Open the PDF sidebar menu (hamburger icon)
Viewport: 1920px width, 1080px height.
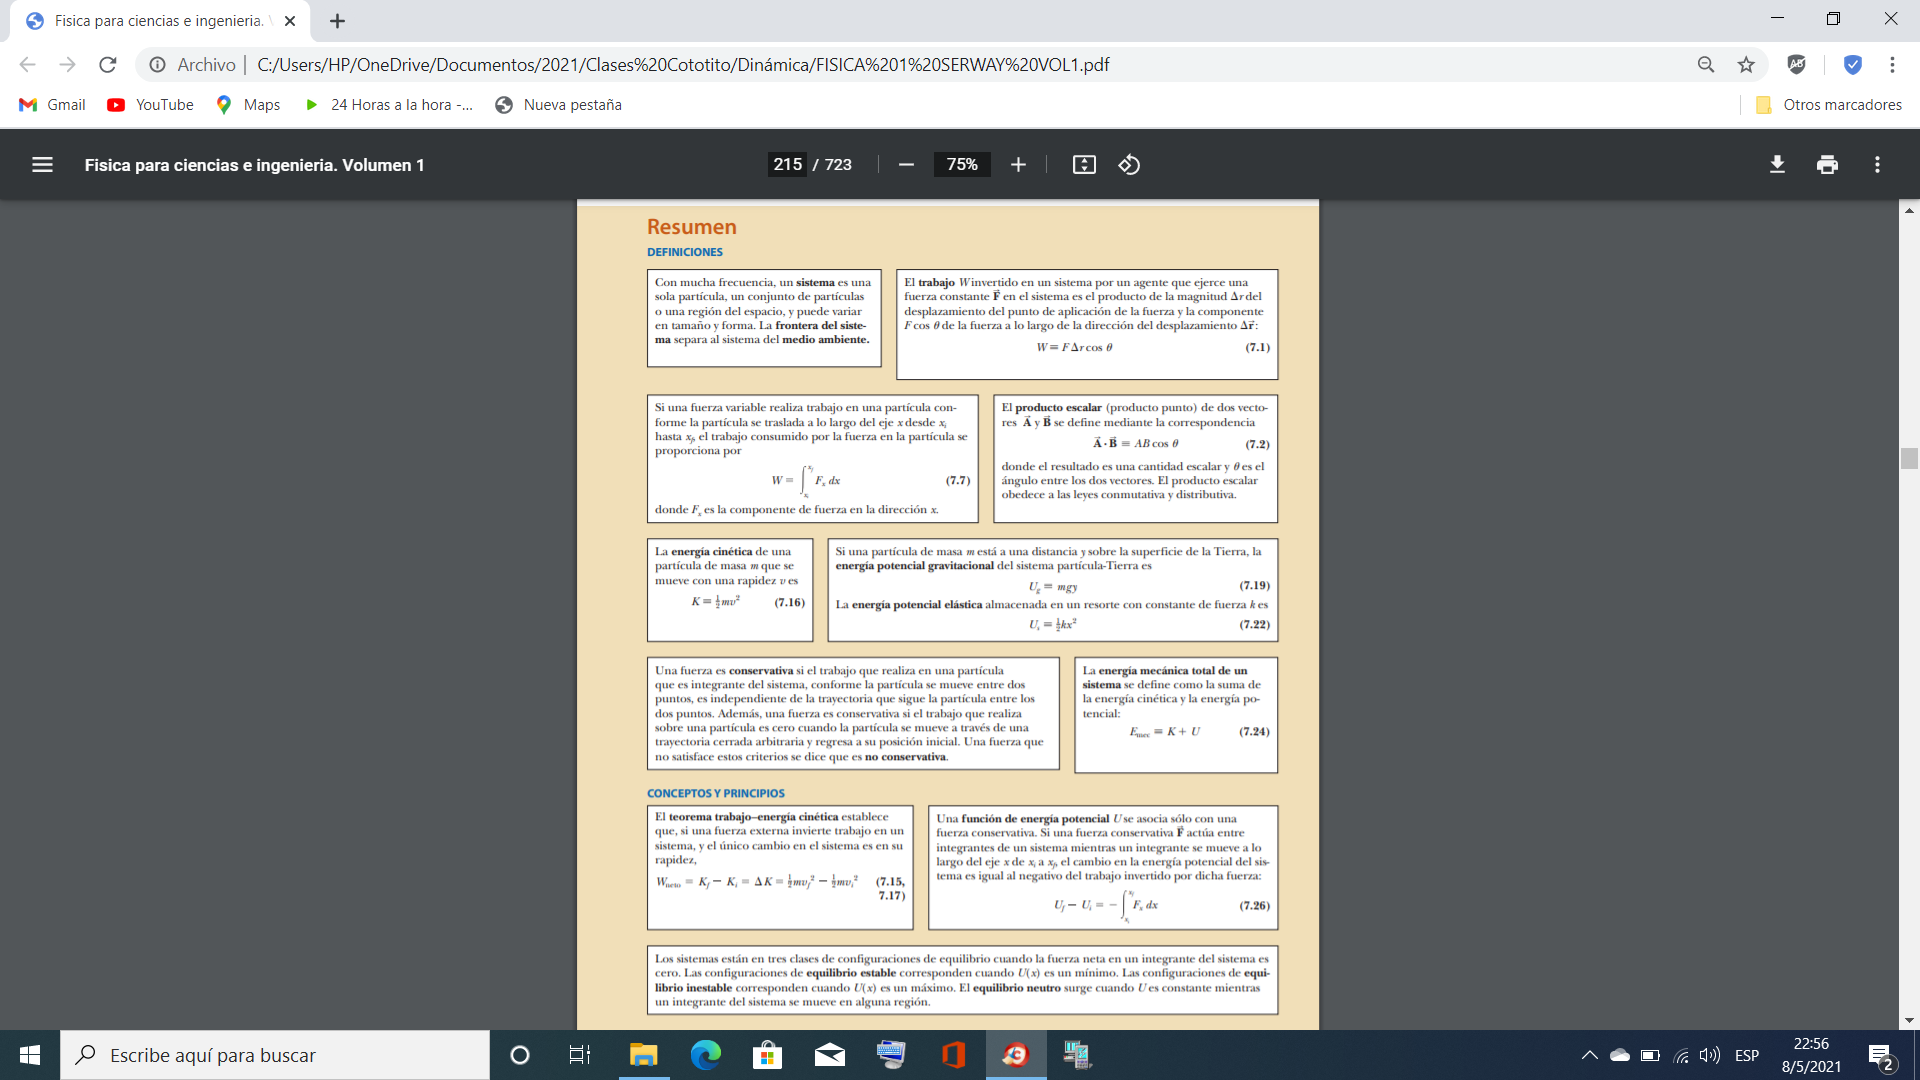click(x=42, y=165)
